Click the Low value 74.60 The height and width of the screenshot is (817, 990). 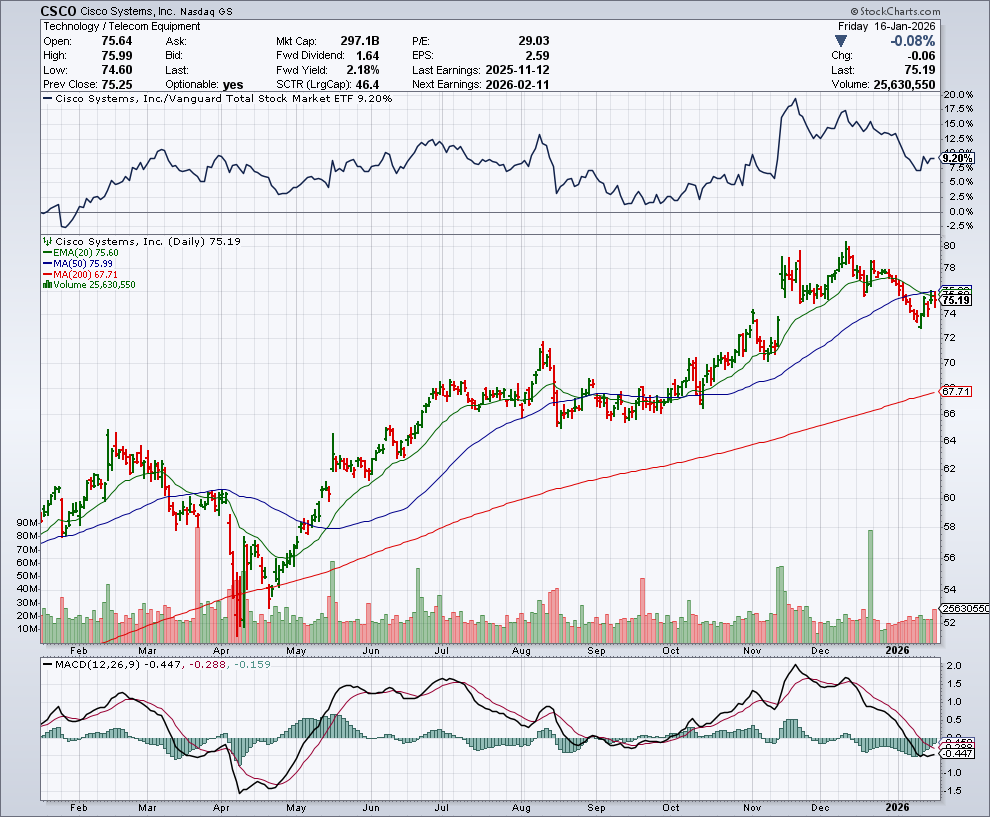[117, 70]
